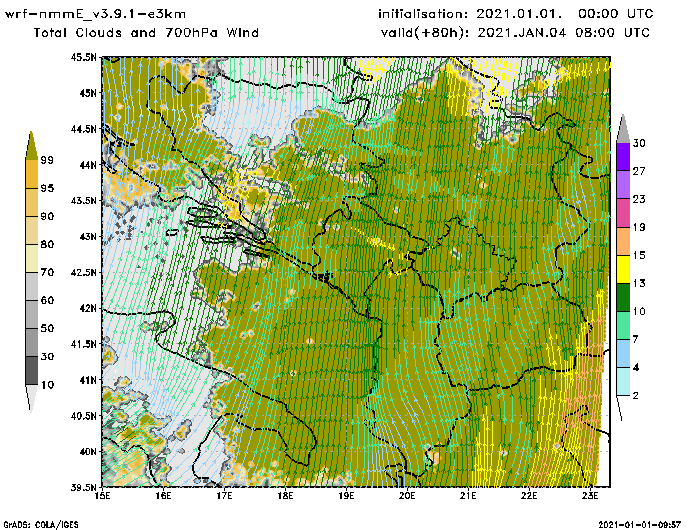Screen dimensions: 700x530
Task: Click the light green 7–10 wind swatch
Action: [x=623, y=326]
